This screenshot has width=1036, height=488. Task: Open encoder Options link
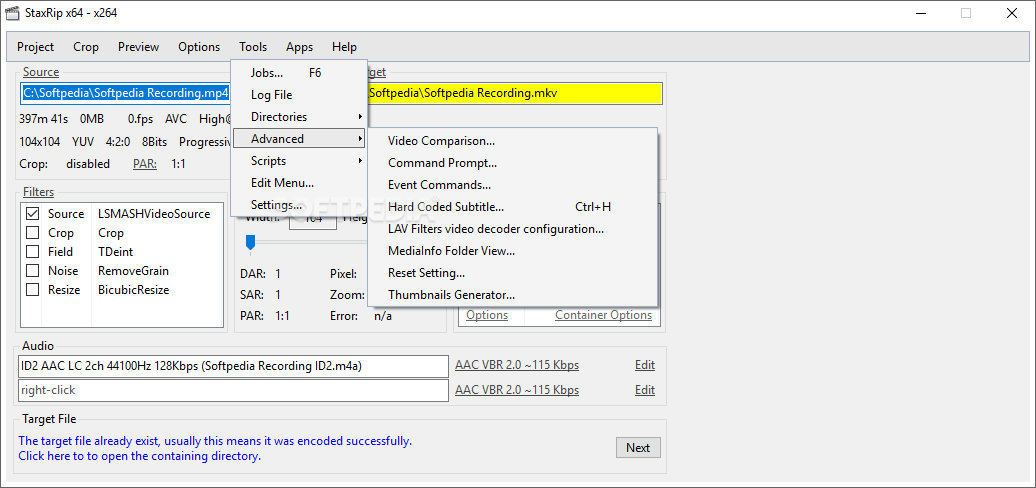(487, 315)
